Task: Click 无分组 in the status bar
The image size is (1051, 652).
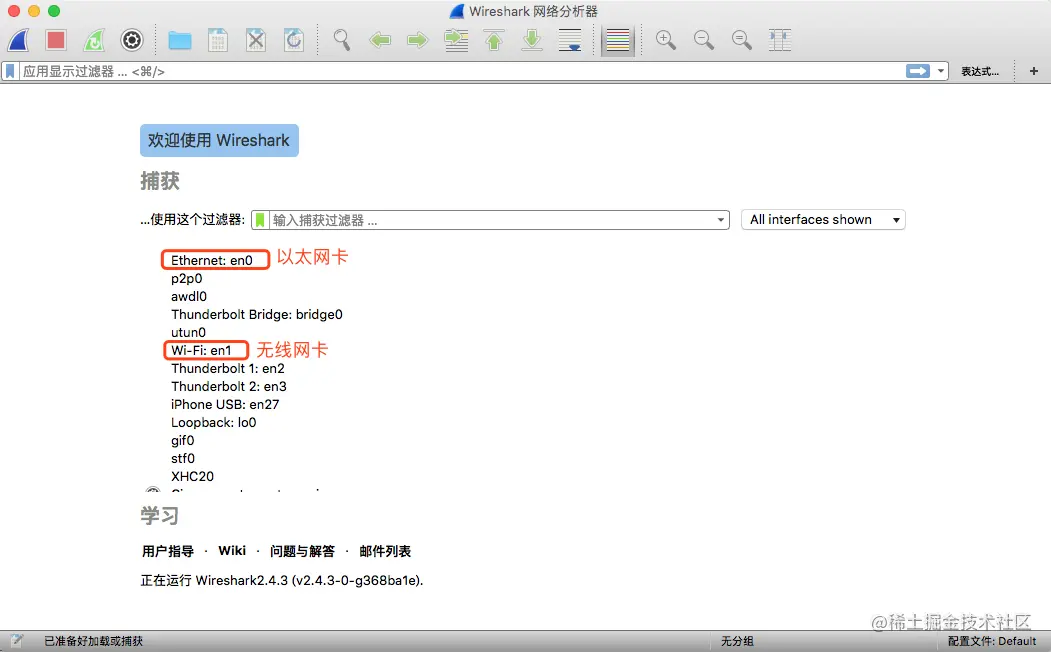Action: coord(737,641)
